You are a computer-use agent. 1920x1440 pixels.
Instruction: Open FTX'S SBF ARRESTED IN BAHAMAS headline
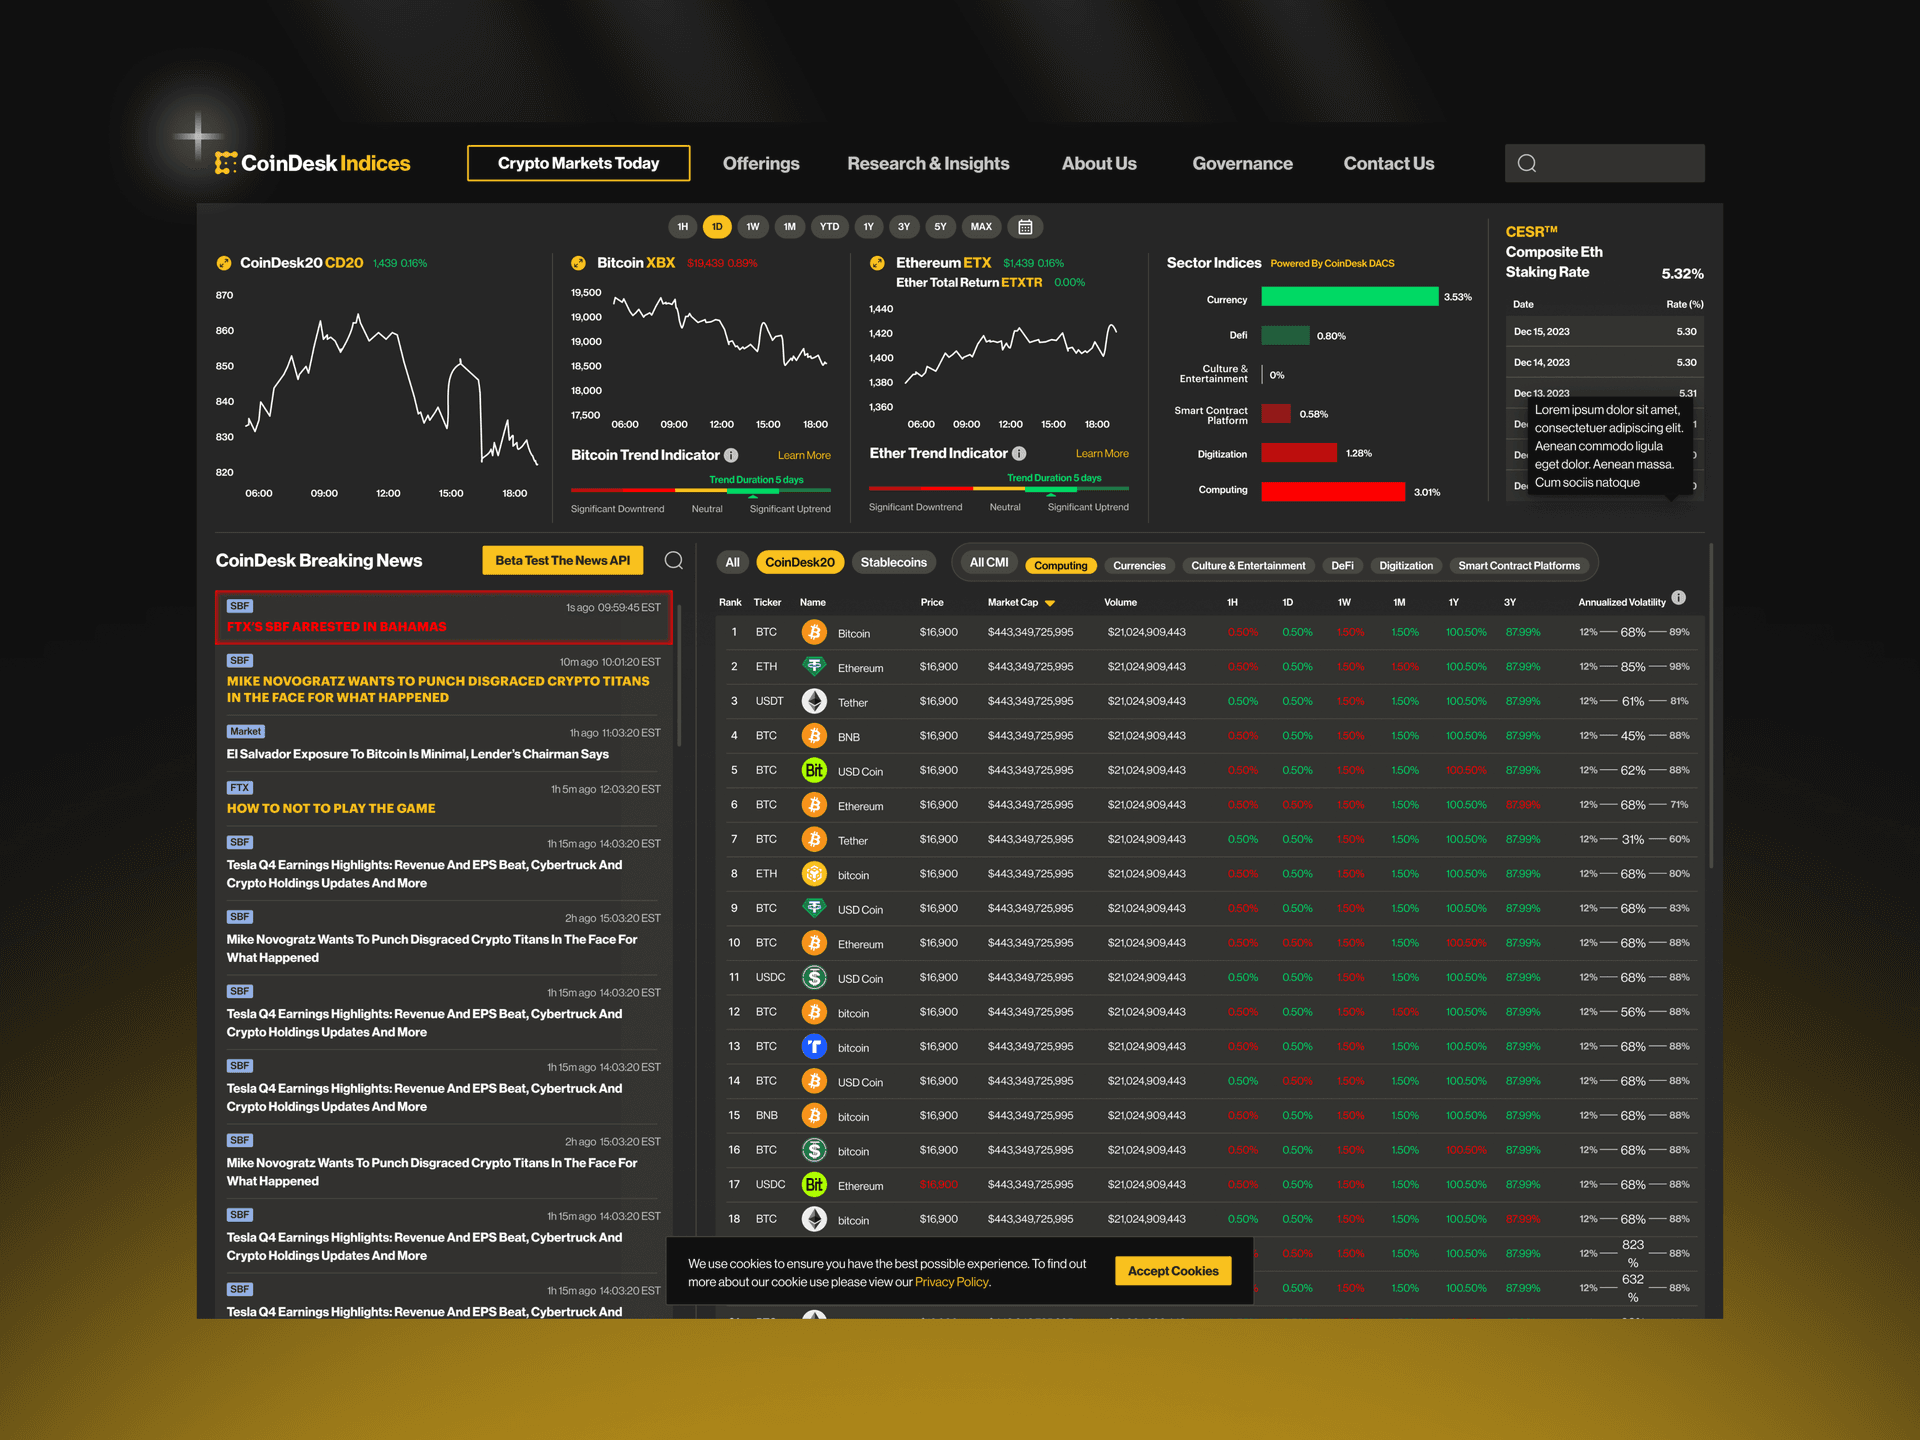tap(336, 626)
